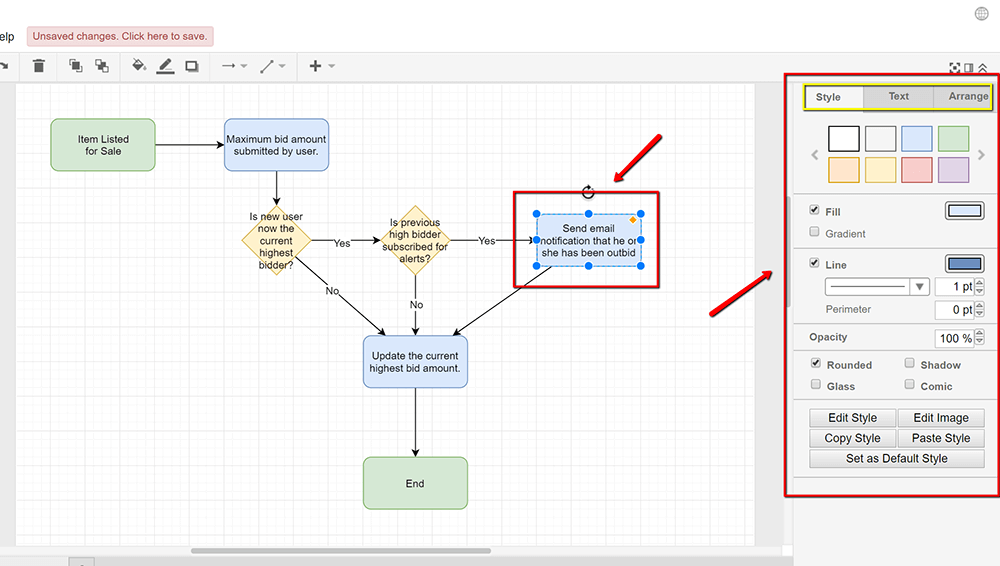This screenshot has width=1000, height=566.
Task: Open the Connection arrow style dropdown
Action: pyautogui.click(x=234, y=66)
